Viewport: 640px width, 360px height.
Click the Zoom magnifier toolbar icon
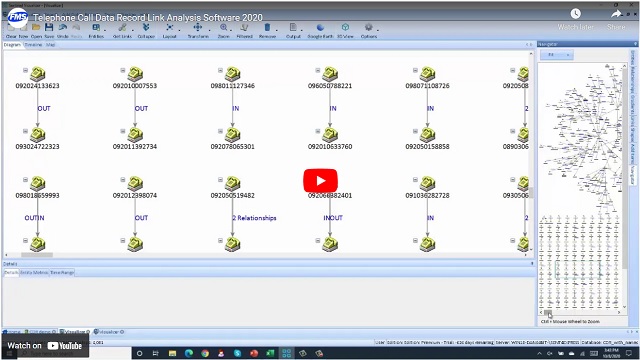pos(224,27)
